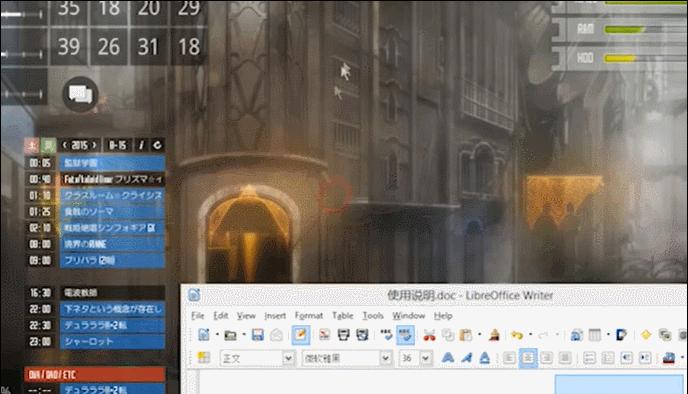This screenshot has height=394, width=688.
Task: Open the File menu
Action: 197,315
